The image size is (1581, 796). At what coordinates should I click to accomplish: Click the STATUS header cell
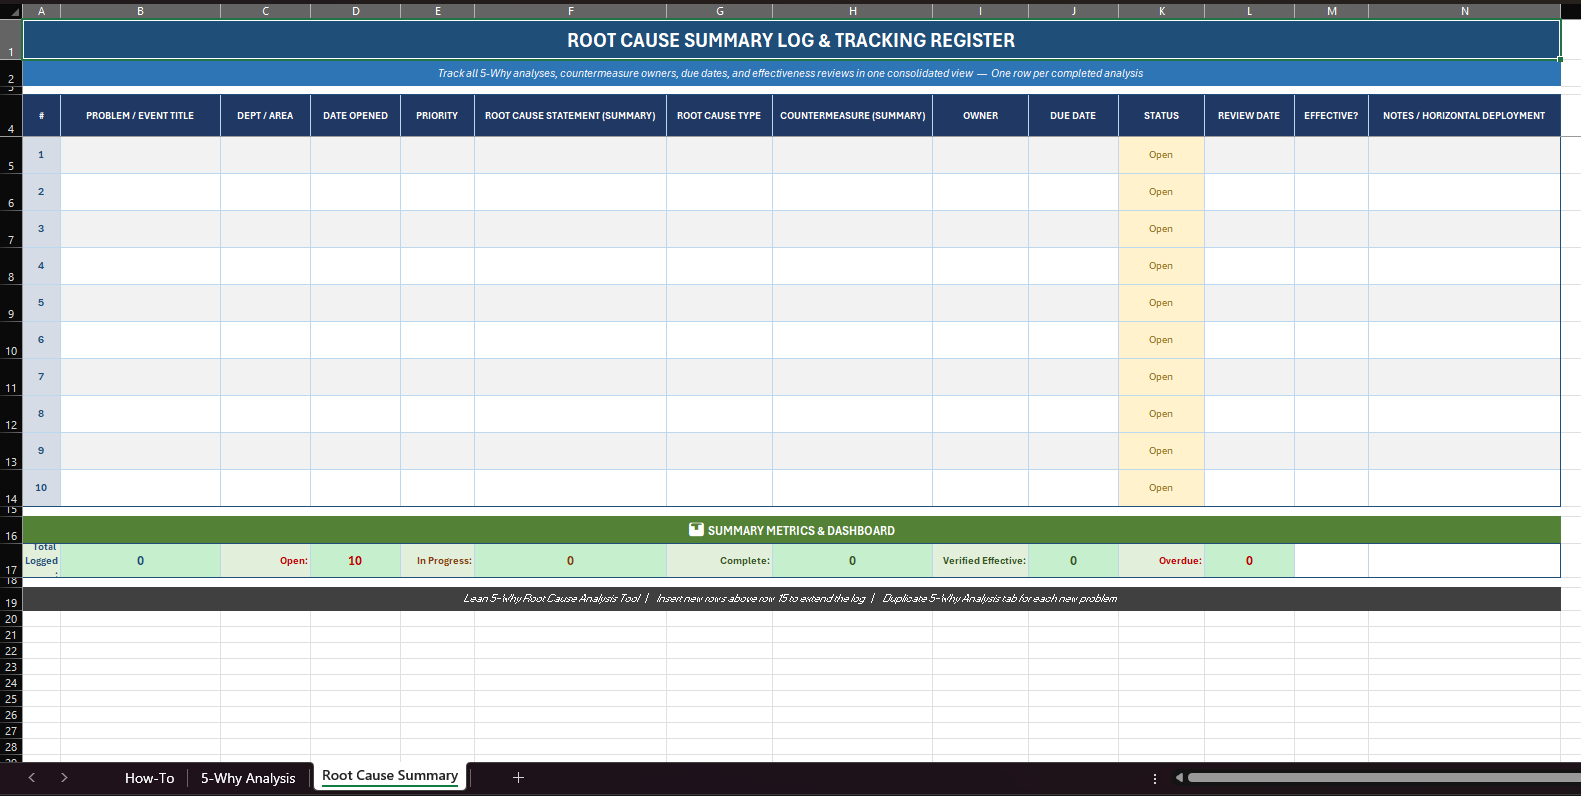click(x=1161, y=116)
